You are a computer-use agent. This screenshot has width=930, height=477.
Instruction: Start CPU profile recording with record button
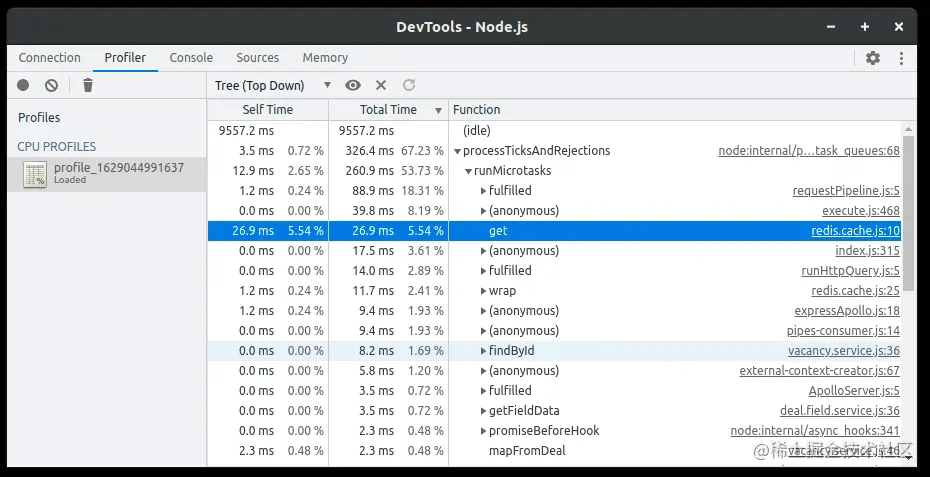point(23,85)
